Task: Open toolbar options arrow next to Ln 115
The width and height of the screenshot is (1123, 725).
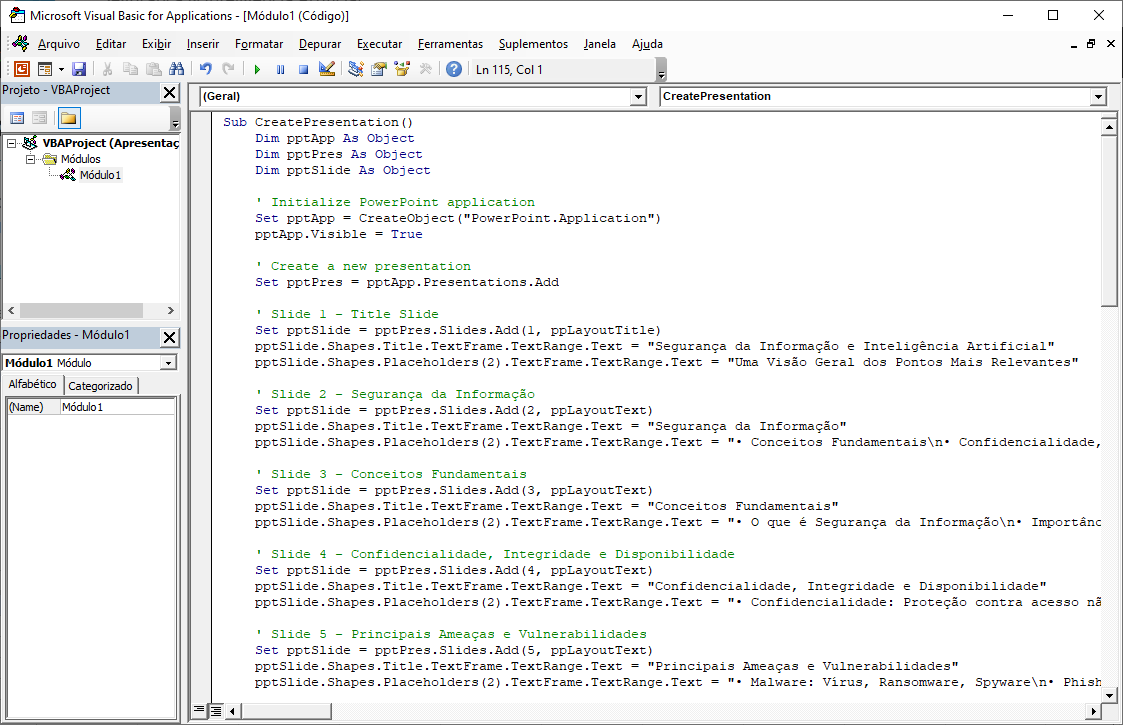Action: point(661,71)
